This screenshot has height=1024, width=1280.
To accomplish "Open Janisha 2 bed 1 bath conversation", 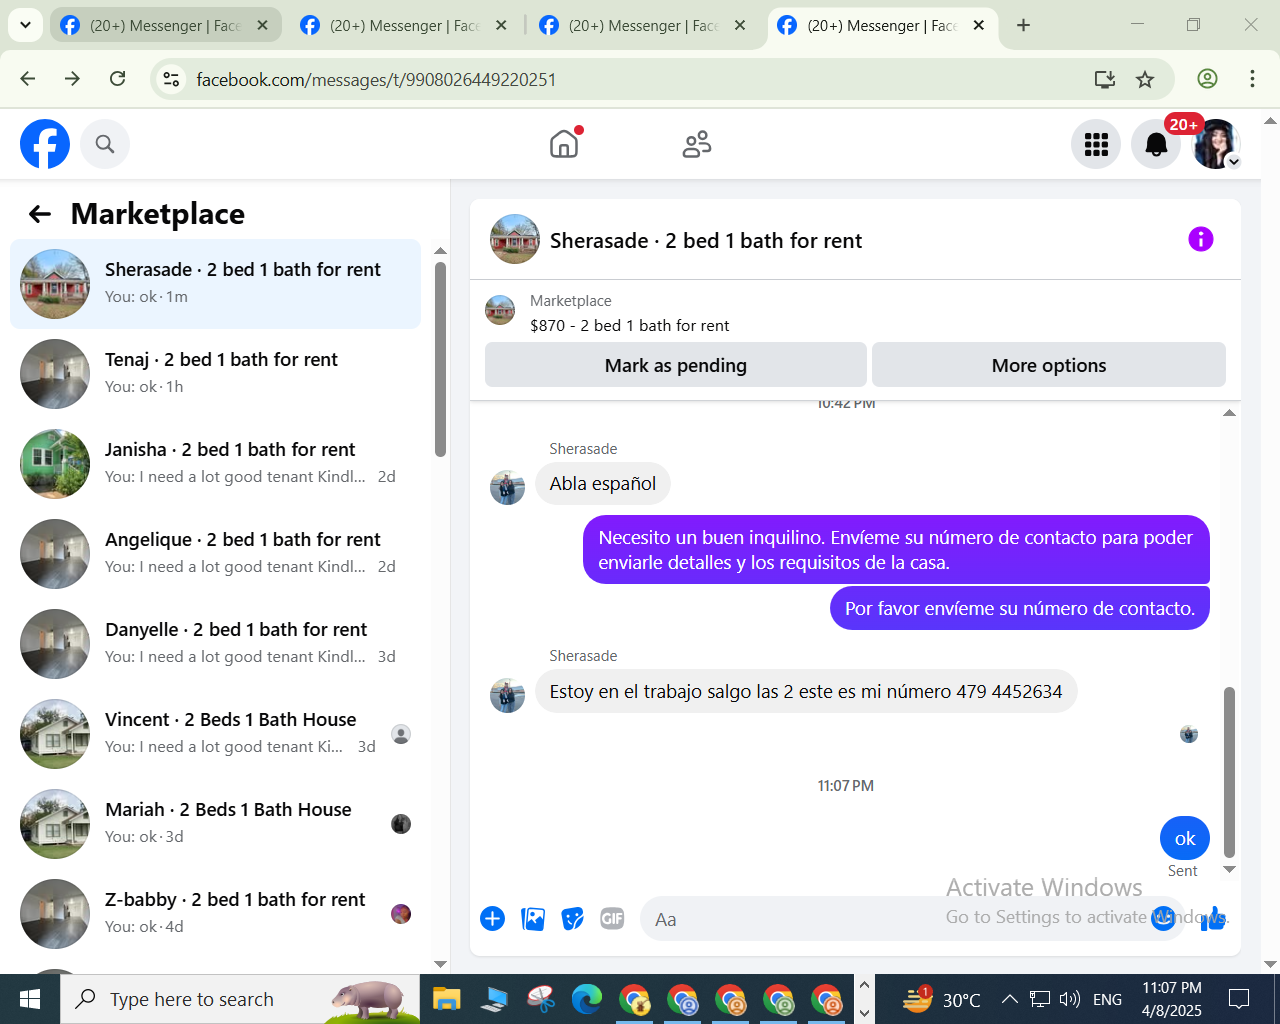I will pos(215,463).
